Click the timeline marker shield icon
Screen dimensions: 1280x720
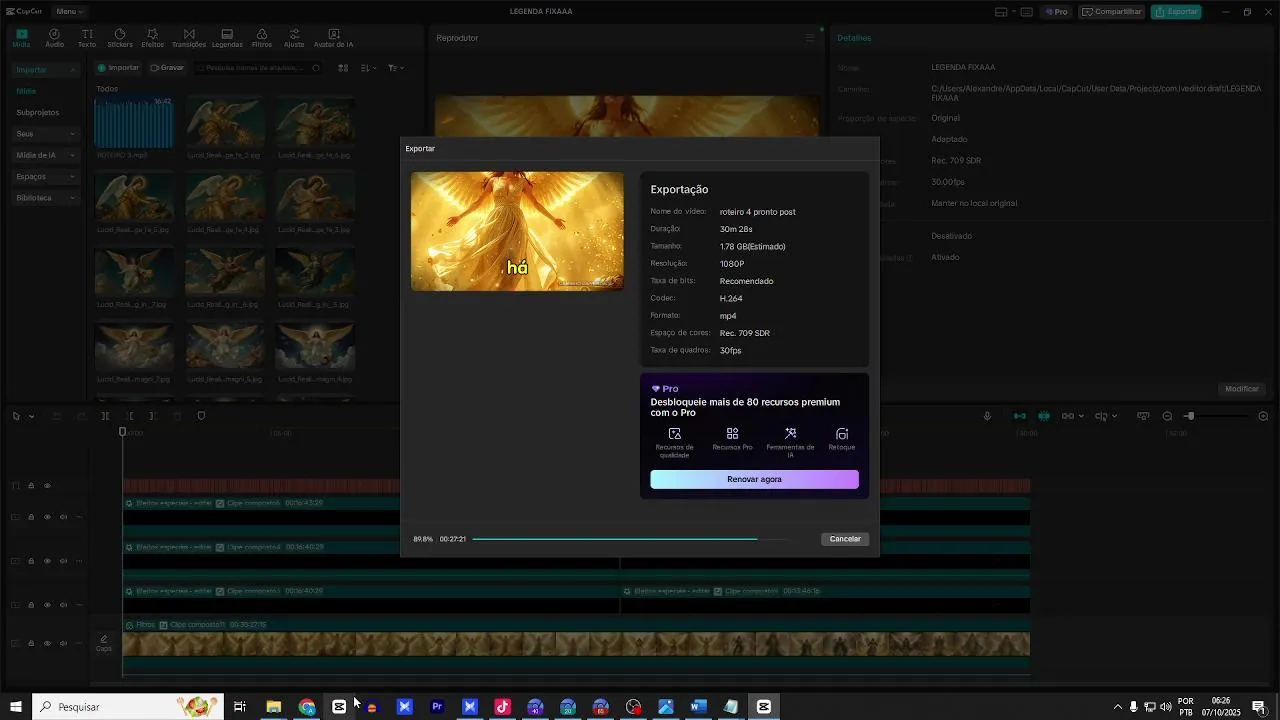point(201,416)
